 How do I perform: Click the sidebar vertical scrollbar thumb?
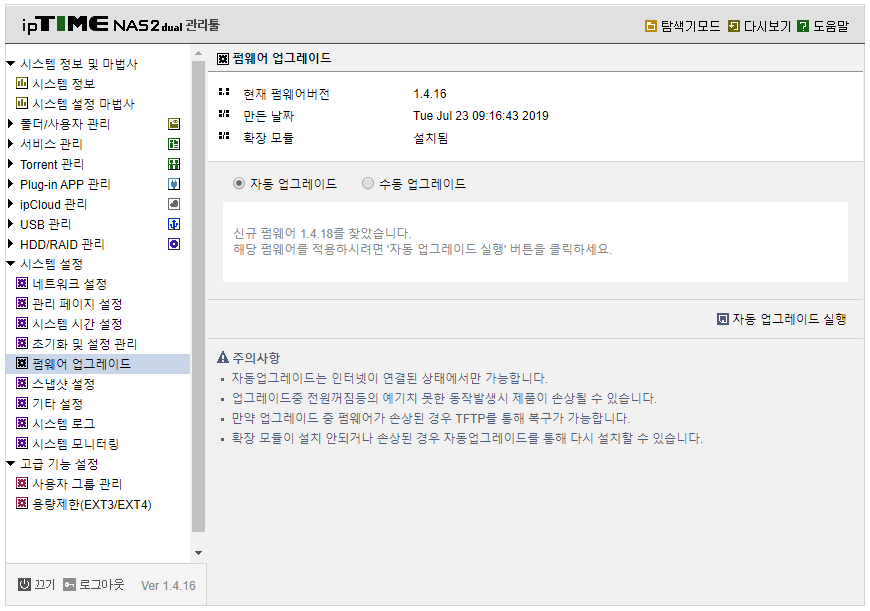[x=199, y=296]
